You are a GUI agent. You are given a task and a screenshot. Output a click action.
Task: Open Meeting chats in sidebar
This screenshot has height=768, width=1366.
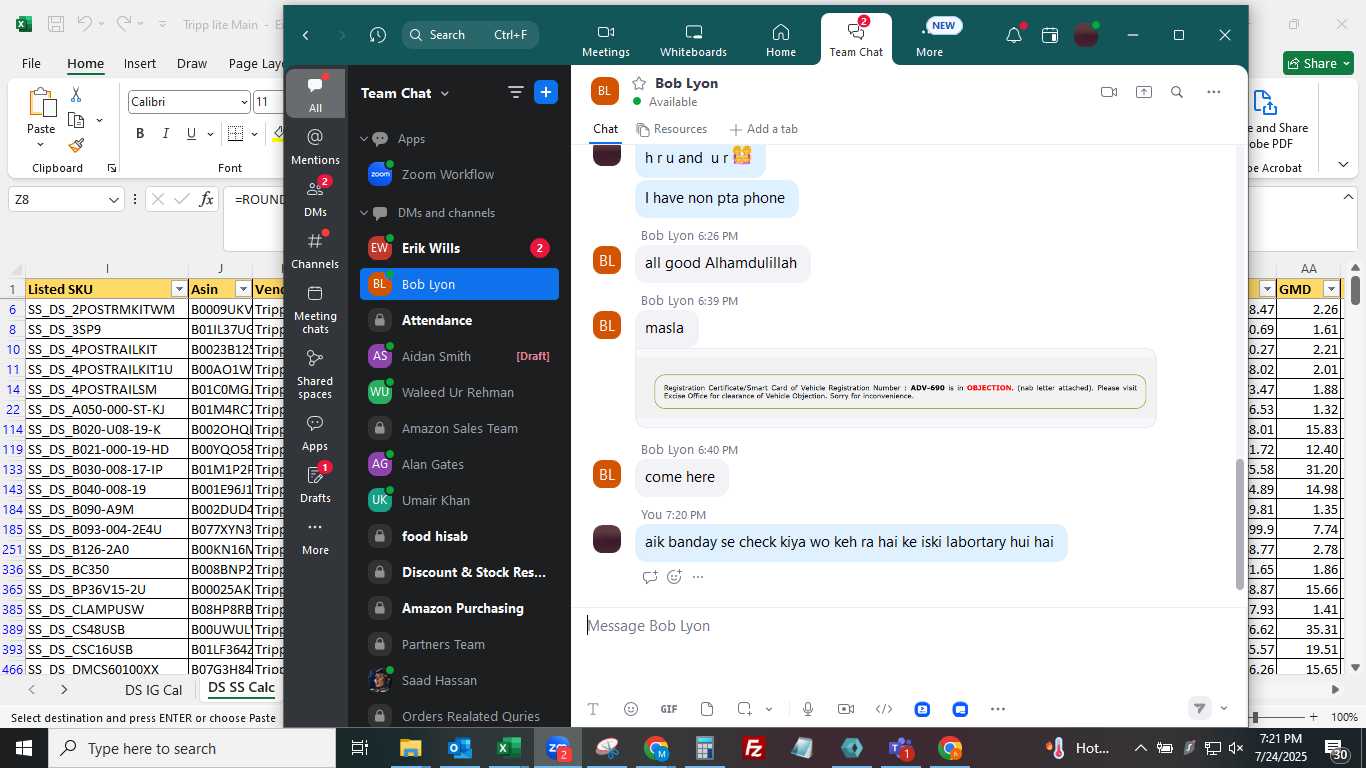pos(315,308)
